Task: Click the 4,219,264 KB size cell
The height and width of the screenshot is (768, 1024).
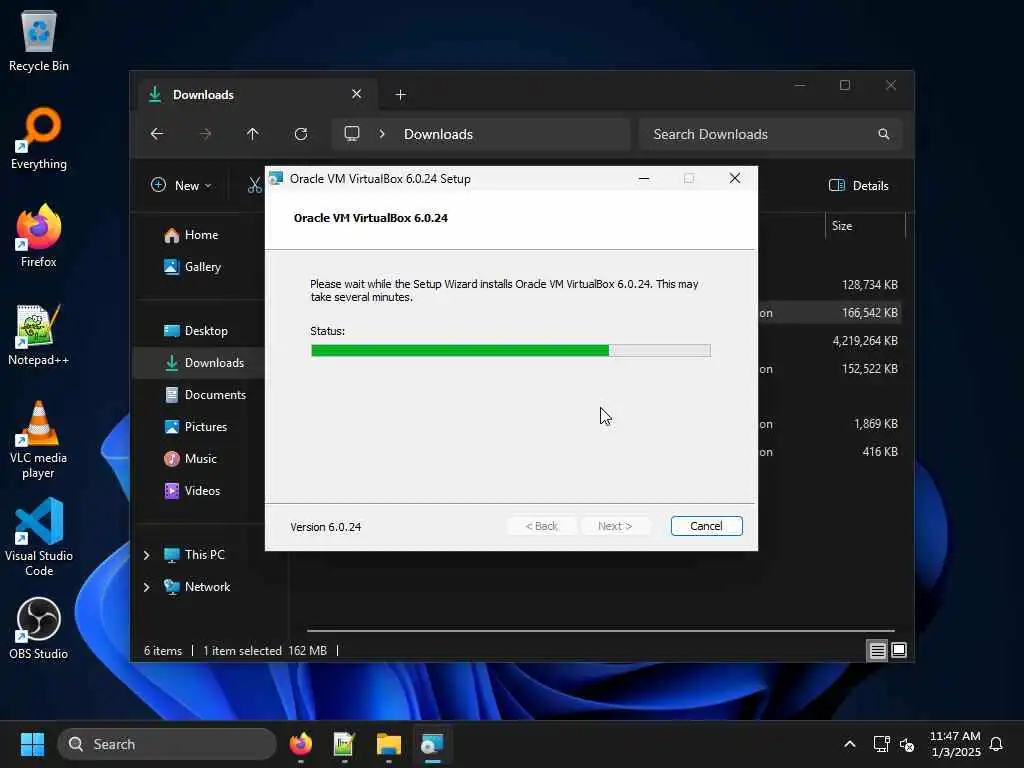Action: (x=865, y=341)
